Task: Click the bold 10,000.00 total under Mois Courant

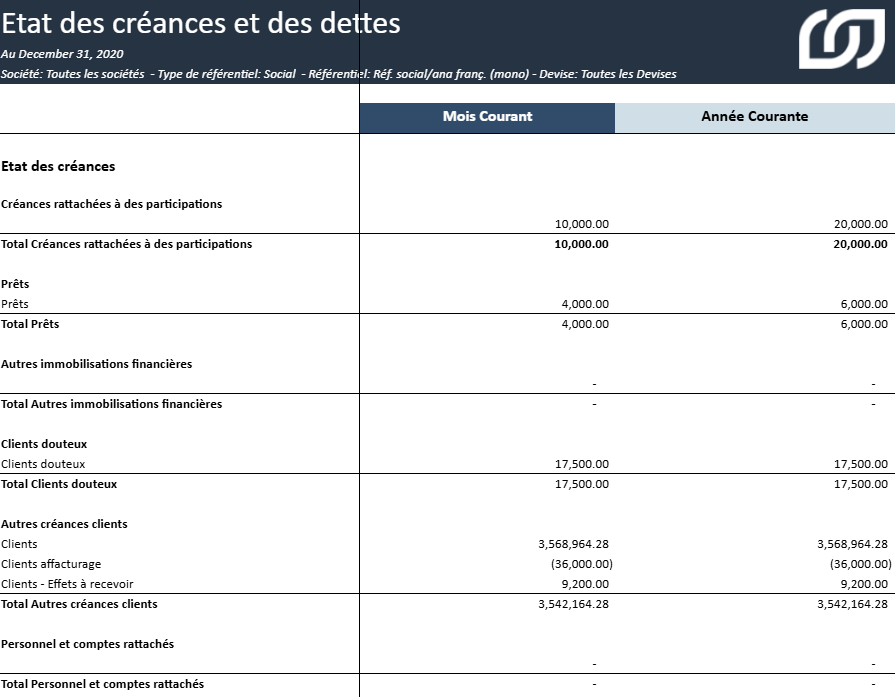Action: tap(582, 244)
